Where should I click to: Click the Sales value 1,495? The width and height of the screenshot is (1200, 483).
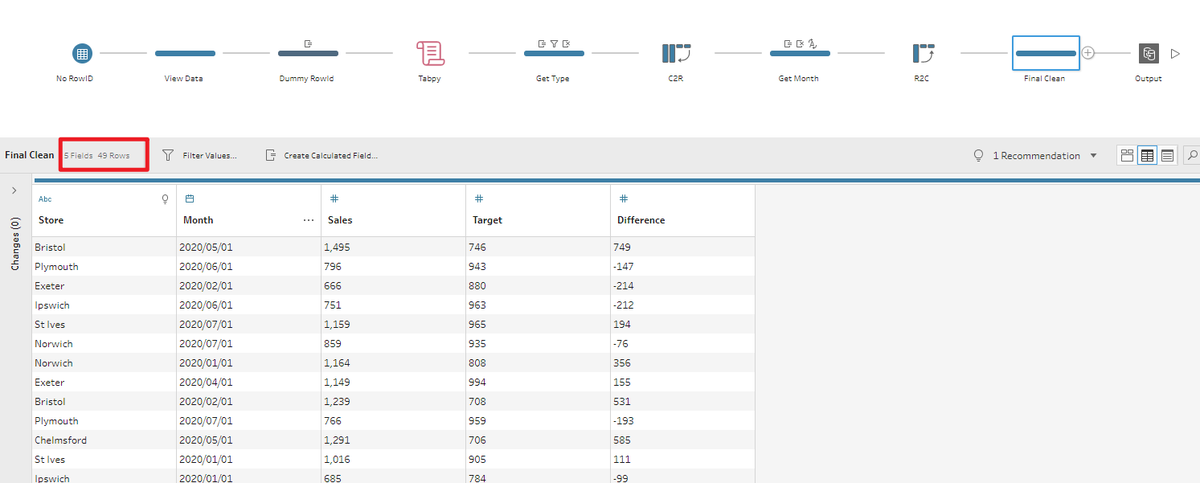point(393,247)
